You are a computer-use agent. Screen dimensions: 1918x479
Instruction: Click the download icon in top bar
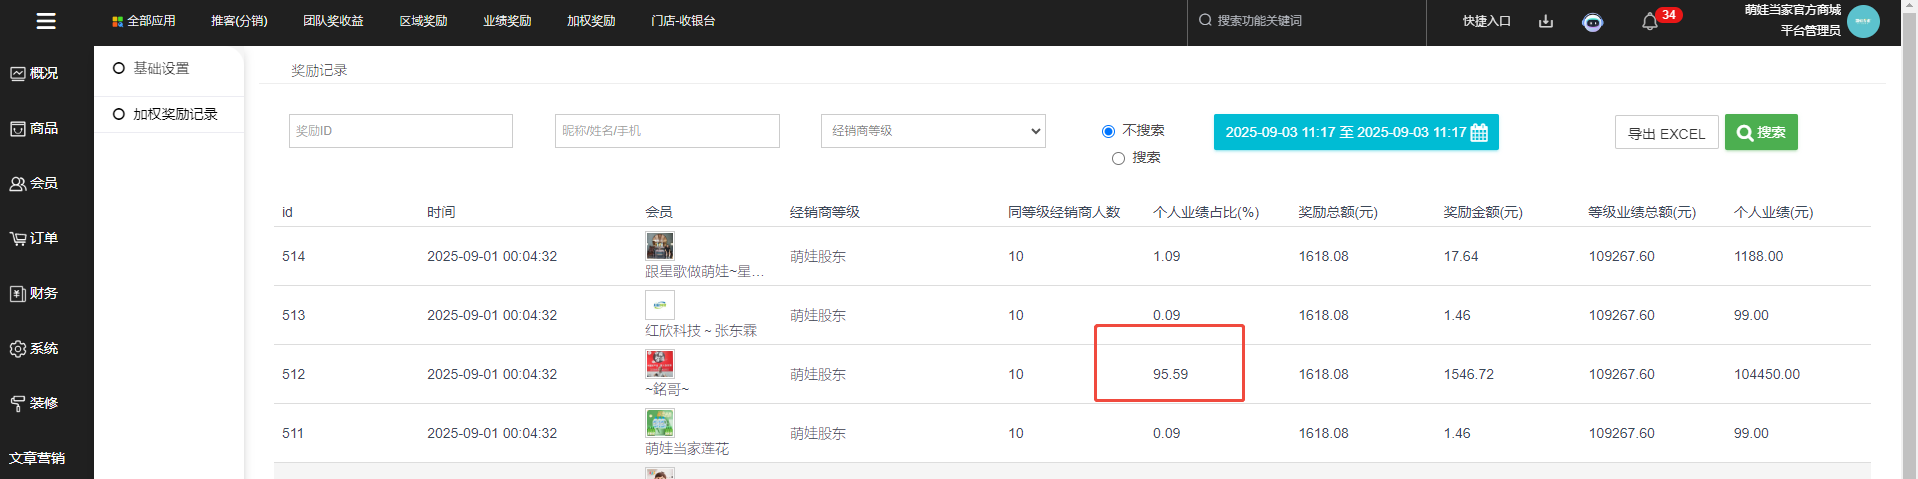coord(1546,21)
